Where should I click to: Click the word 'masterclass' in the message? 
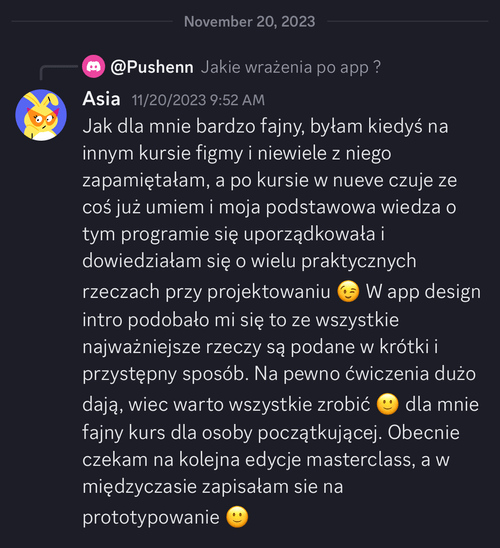click(x=361, y=460)
